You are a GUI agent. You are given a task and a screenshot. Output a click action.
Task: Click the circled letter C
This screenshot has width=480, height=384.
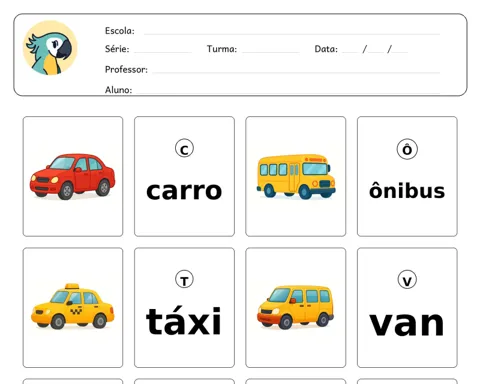point(184,149)
